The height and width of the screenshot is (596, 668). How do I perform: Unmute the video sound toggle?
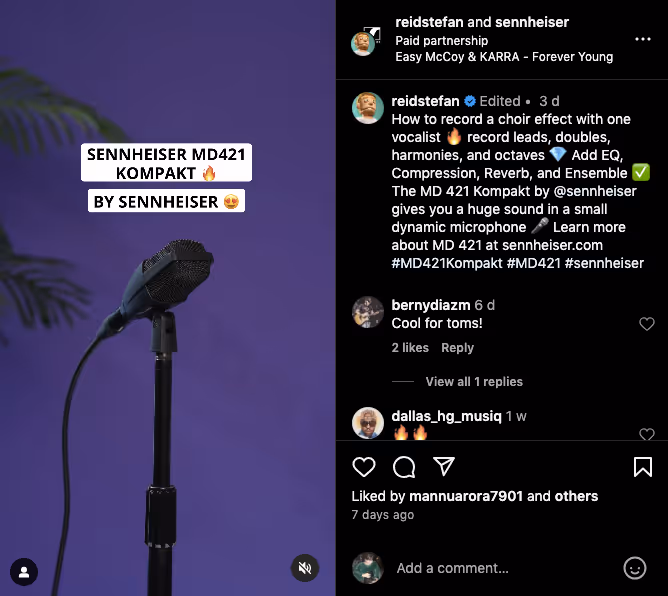(305, 568)
